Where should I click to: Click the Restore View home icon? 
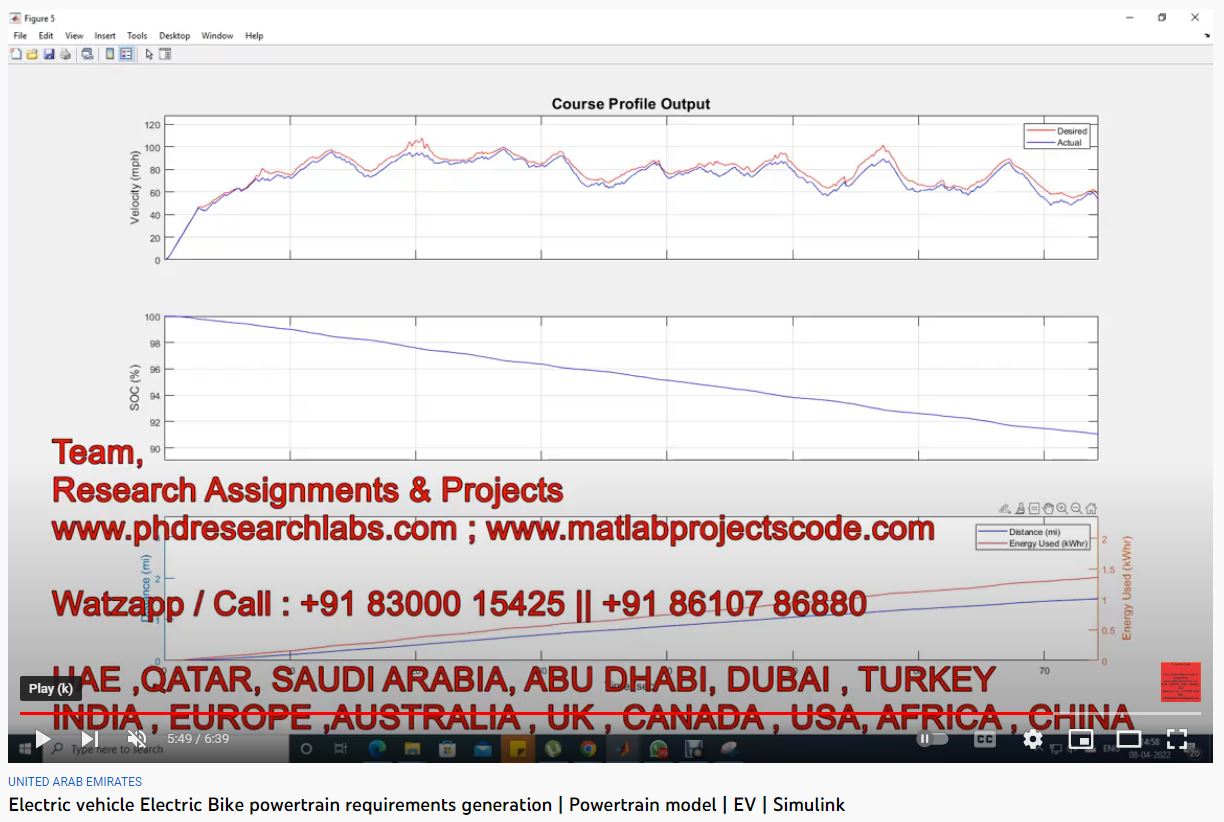pos(1091,508)
